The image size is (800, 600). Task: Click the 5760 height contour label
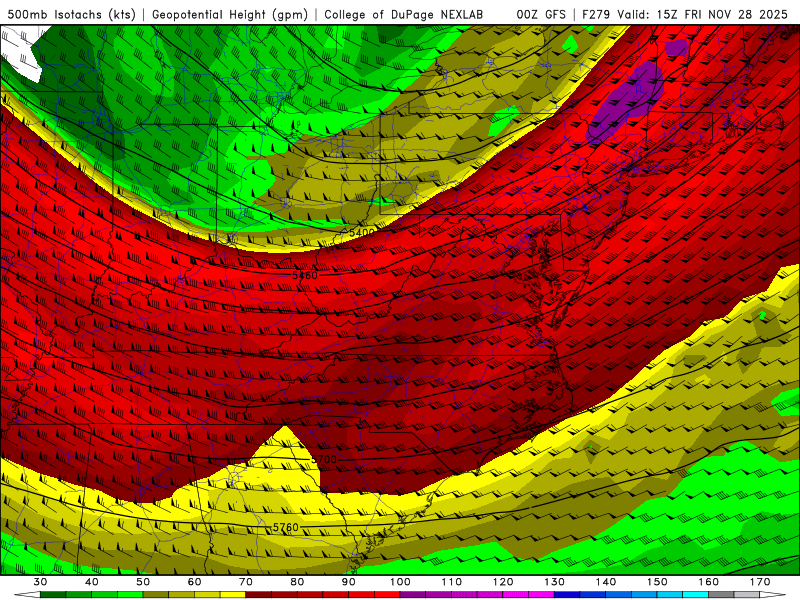click(x=286, y=527)
